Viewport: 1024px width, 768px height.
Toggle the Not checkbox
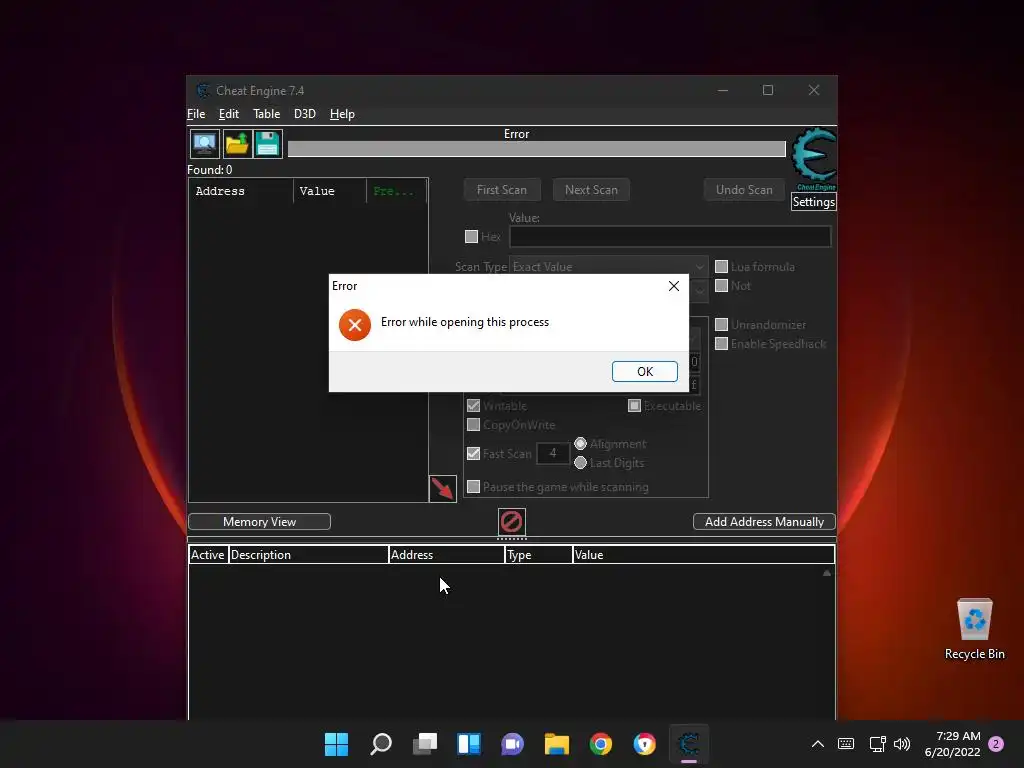coord(722,285)
